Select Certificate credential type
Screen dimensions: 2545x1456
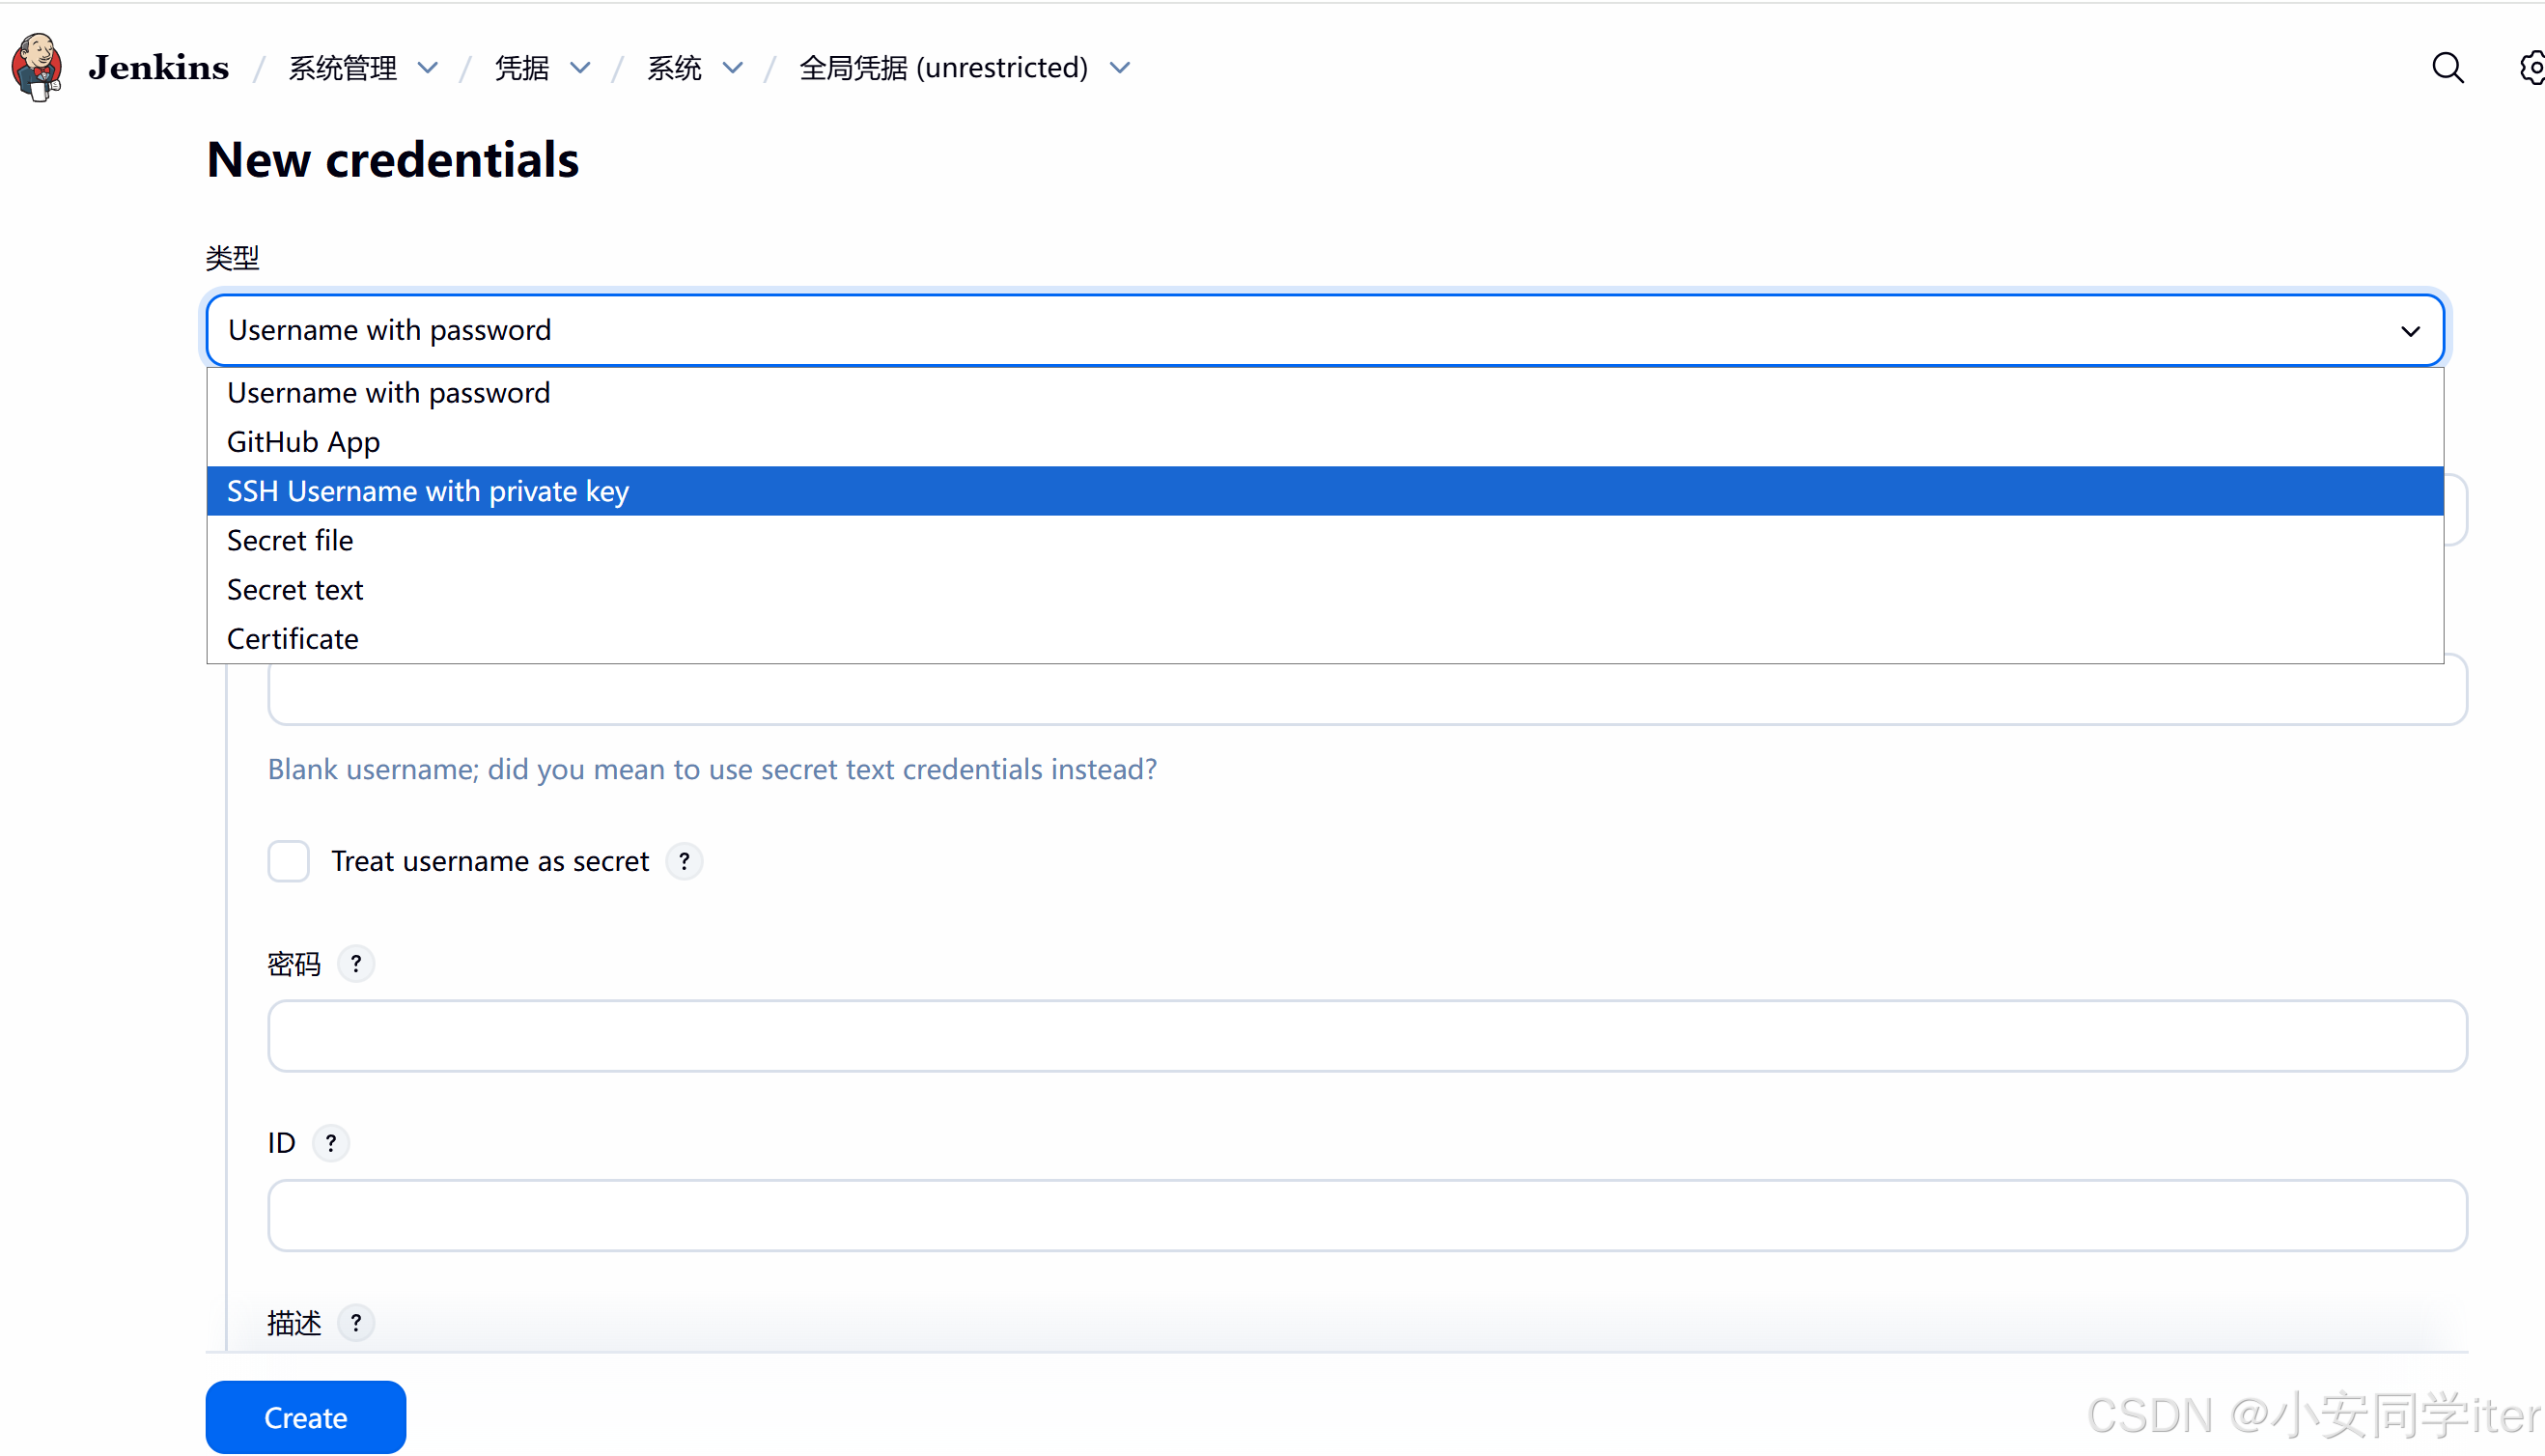(x=292, y=638)
